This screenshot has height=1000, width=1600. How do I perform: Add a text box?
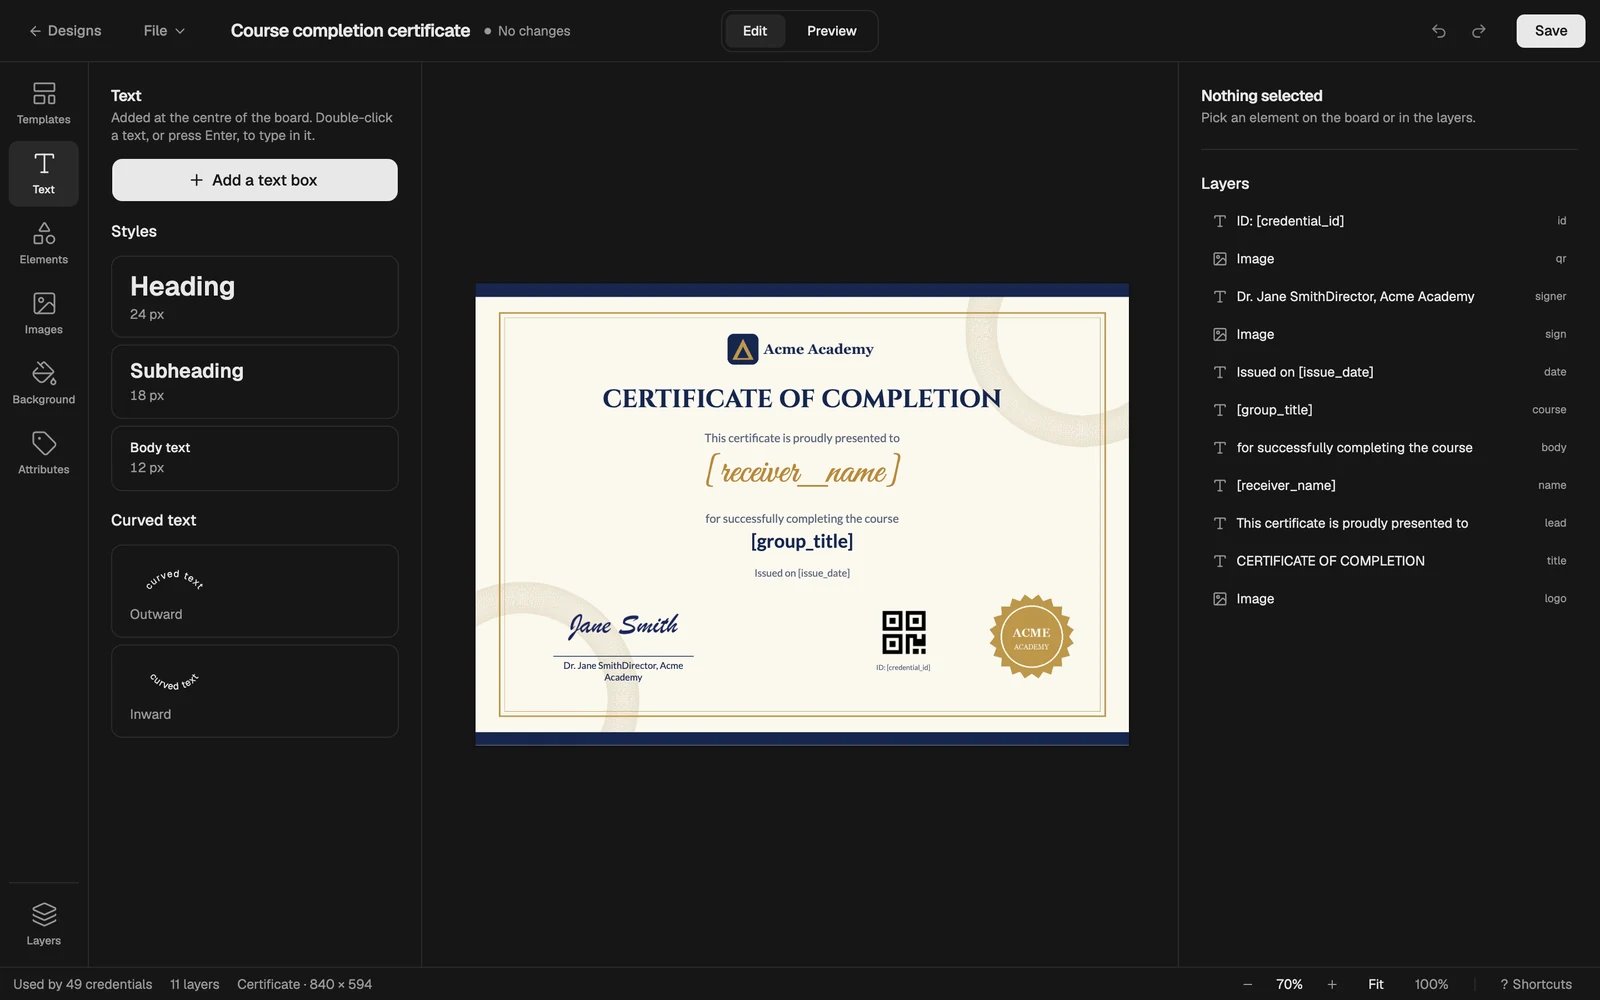point(255,180)
